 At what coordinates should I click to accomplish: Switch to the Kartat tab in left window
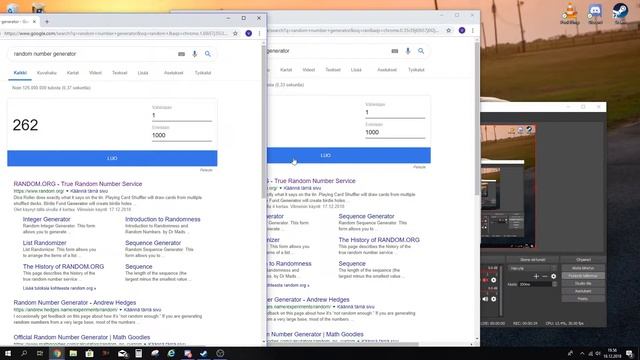[x=73, y=73]
